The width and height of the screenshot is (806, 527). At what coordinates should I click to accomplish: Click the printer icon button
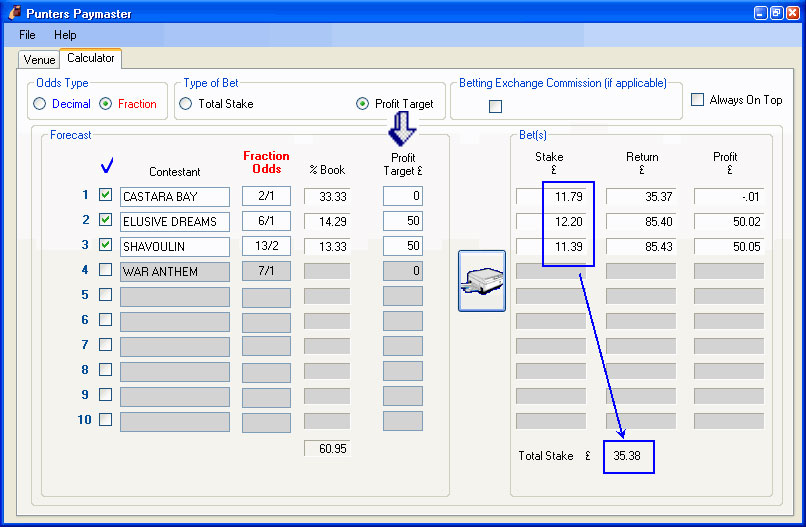(482, 281)
